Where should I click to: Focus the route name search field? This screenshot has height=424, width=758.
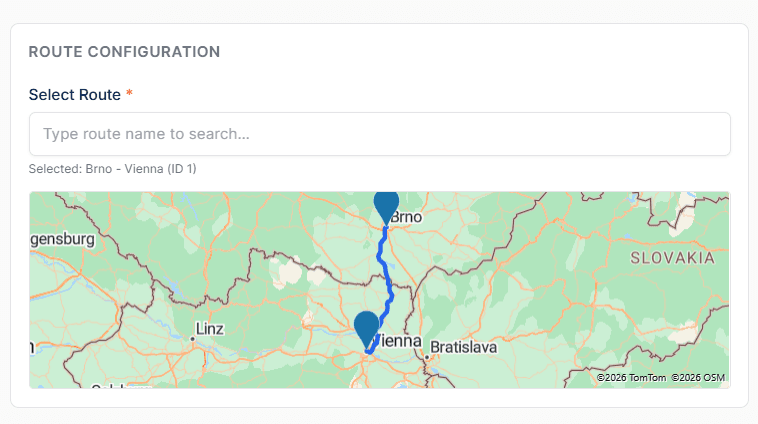click(379, 134)
